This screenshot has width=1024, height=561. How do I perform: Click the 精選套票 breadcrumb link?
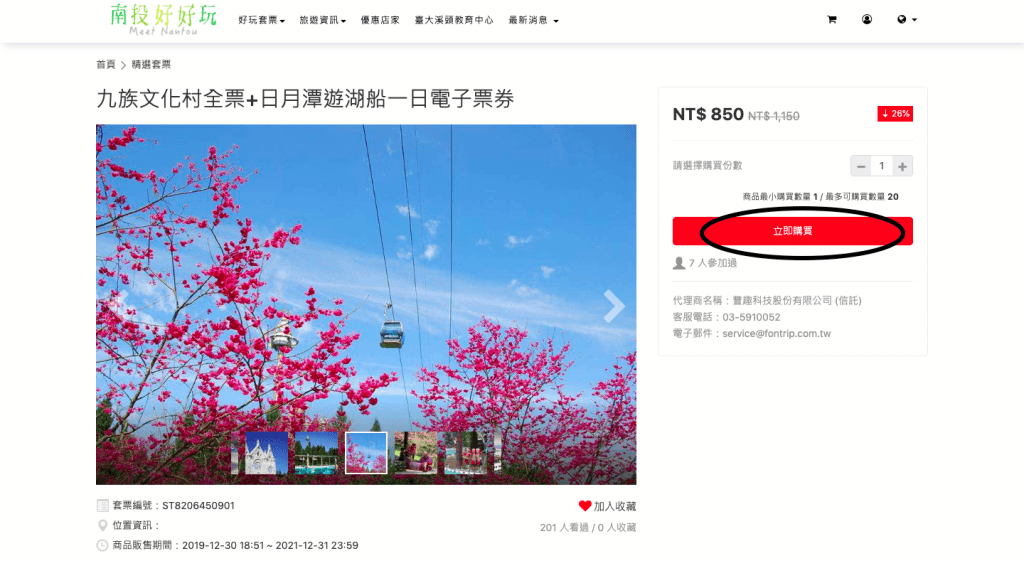tap(151, 65)
